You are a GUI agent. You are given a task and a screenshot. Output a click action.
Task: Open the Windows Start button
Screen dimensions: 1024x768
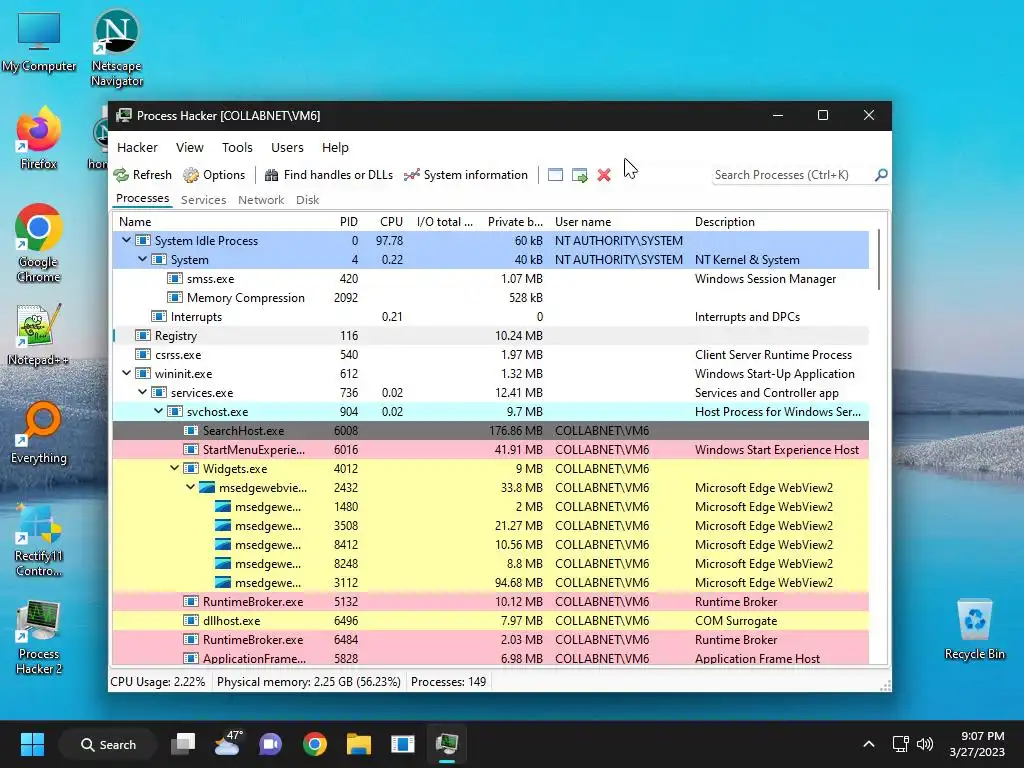tap(32, 744)
